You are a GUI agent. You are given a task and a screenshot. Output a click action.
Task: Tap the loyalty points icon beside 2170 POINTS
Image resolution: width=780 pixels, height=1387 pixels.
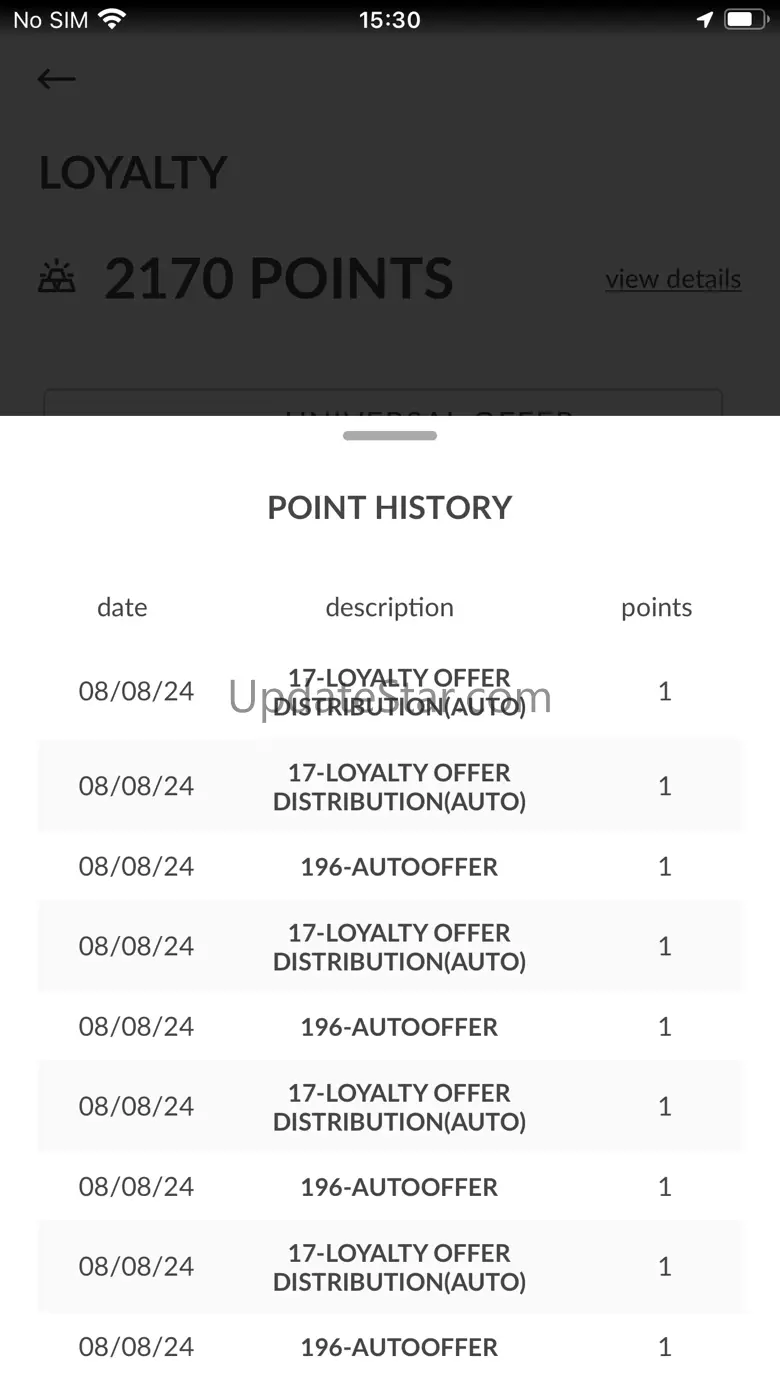[57, 277]
